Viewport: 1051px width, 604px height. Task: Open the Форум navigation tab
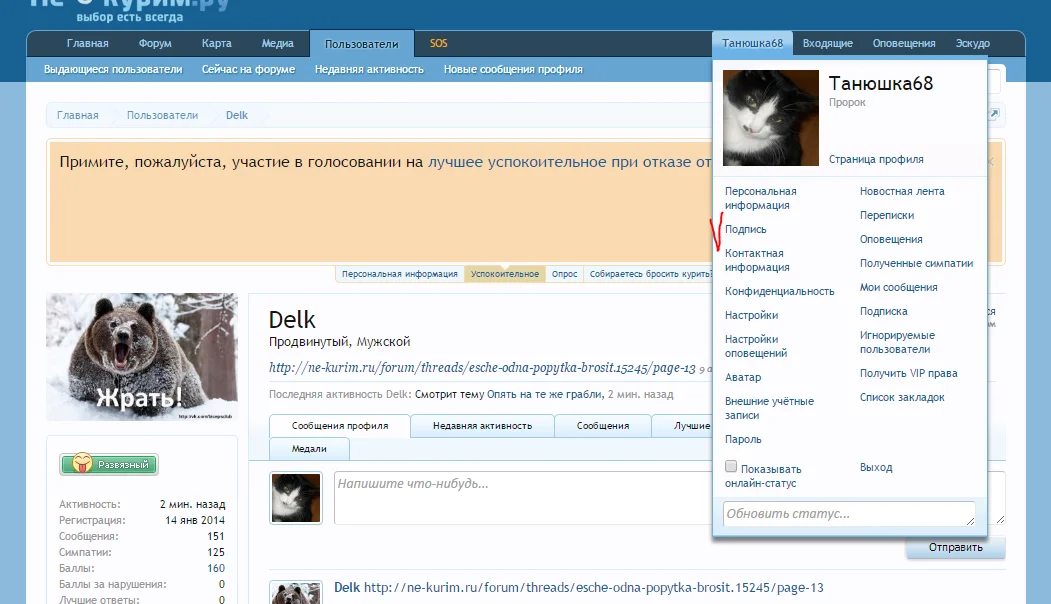pyautogui.click(x=155, y=44)
